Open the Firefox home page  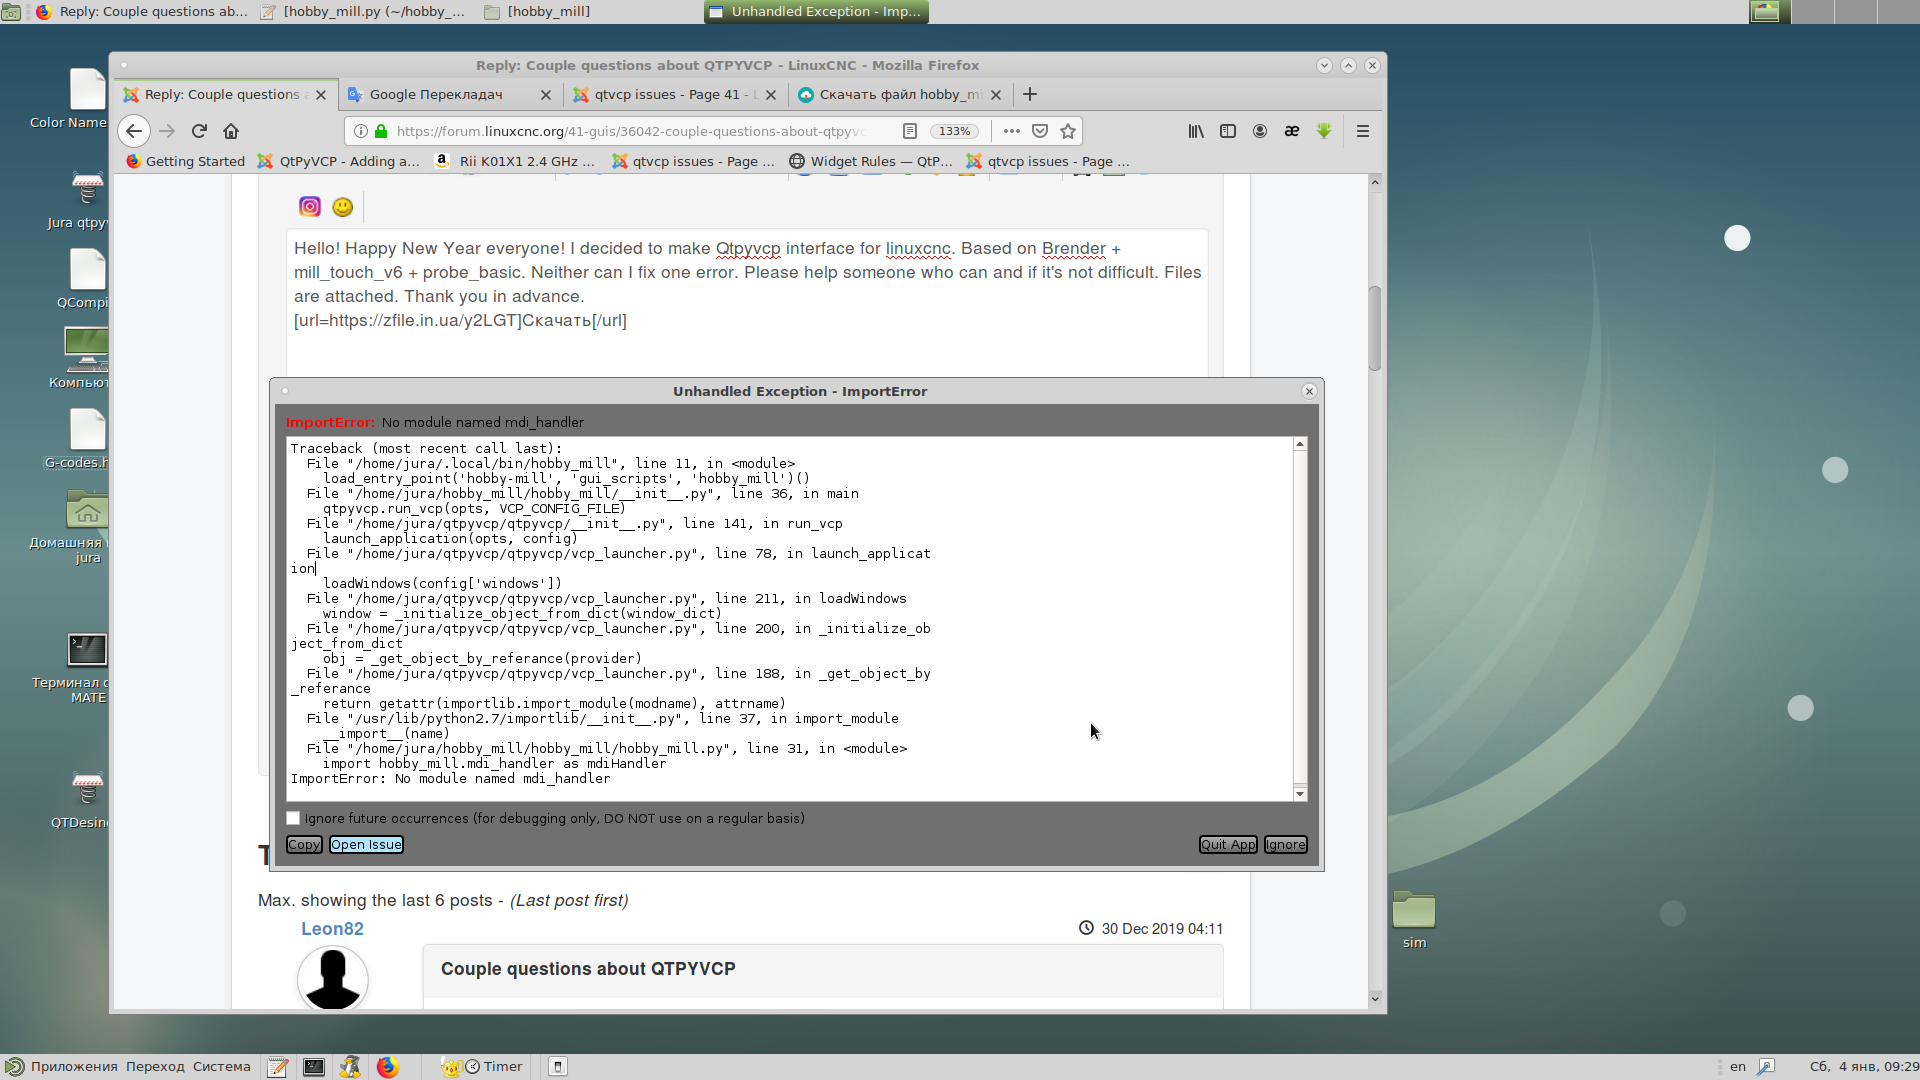tap(231, 131)
